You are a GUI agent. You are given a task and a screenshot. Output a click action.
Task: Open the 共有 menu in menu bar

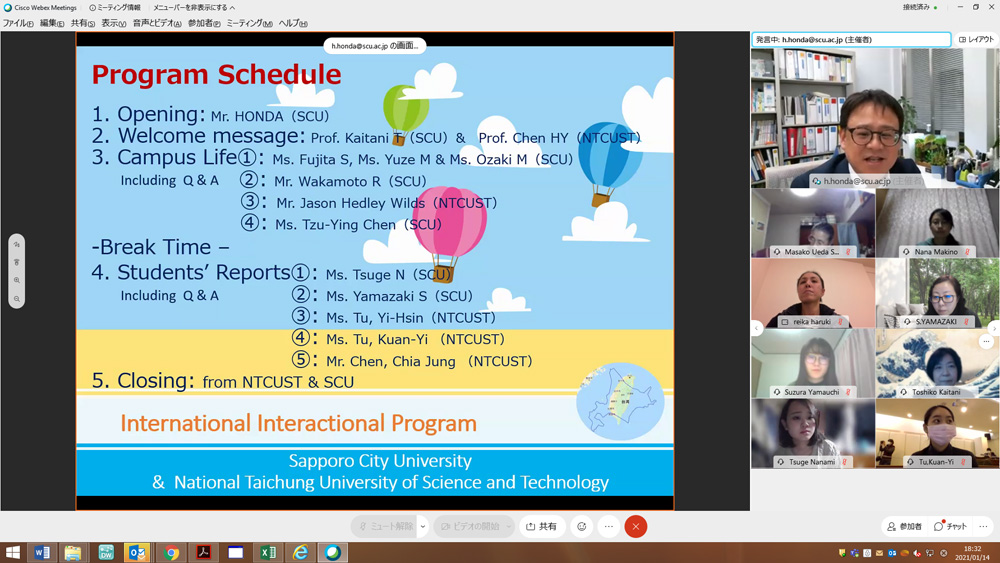pyautogui.click(x=82, y=24)
